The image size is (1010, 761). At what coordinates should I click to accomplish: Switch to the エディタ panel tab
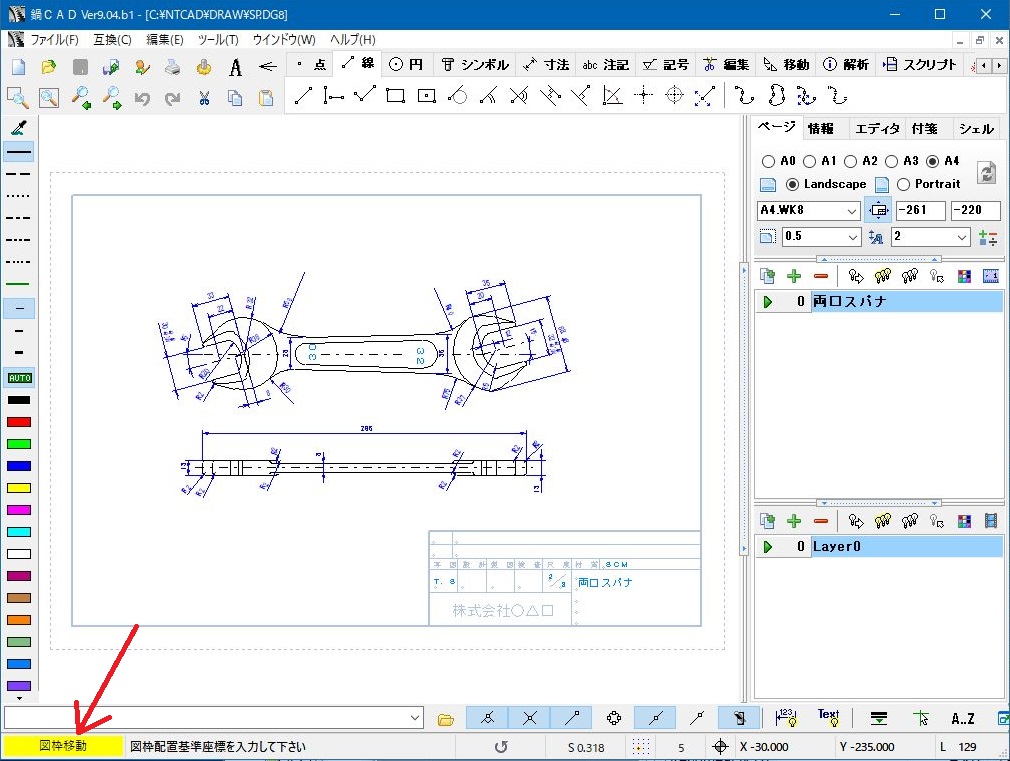[877, 129]
